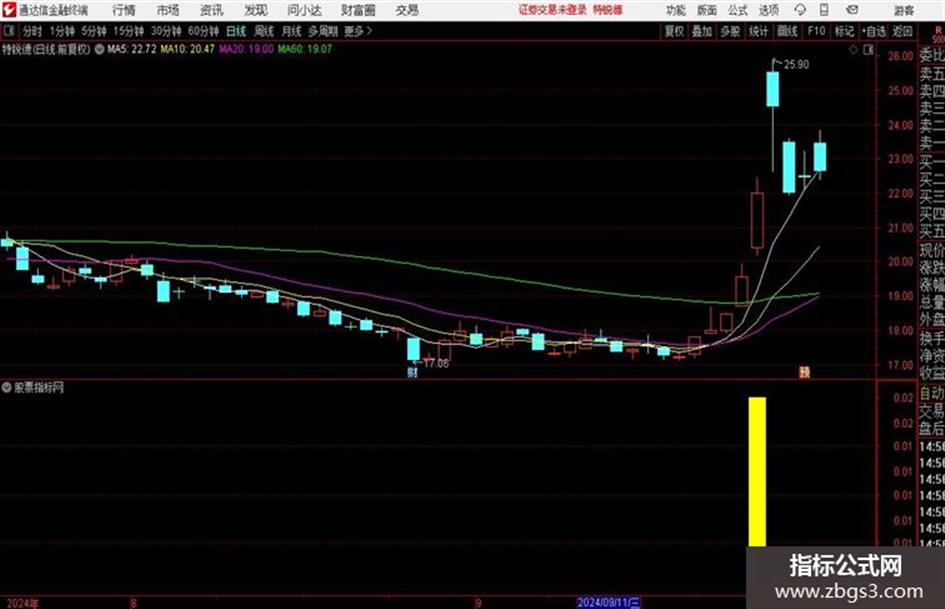
Task: Toggle the left panel icon beside 分时
Action: (9, 31)
